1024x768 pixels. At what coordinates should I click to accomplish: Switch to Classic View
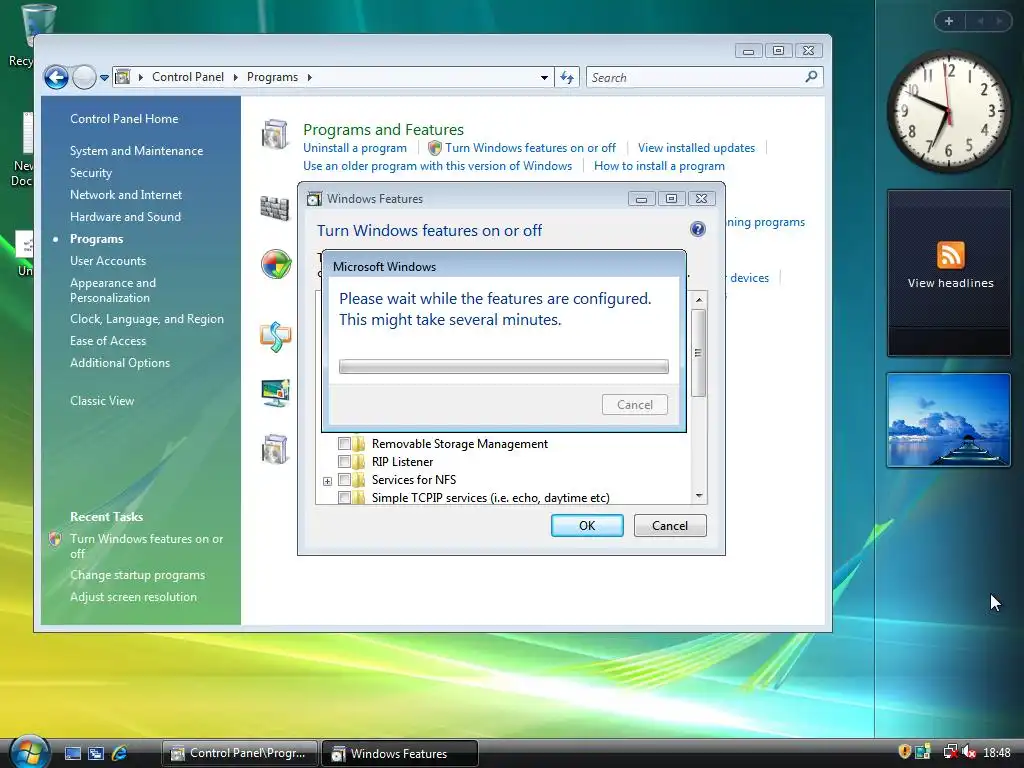click(102, 401)
